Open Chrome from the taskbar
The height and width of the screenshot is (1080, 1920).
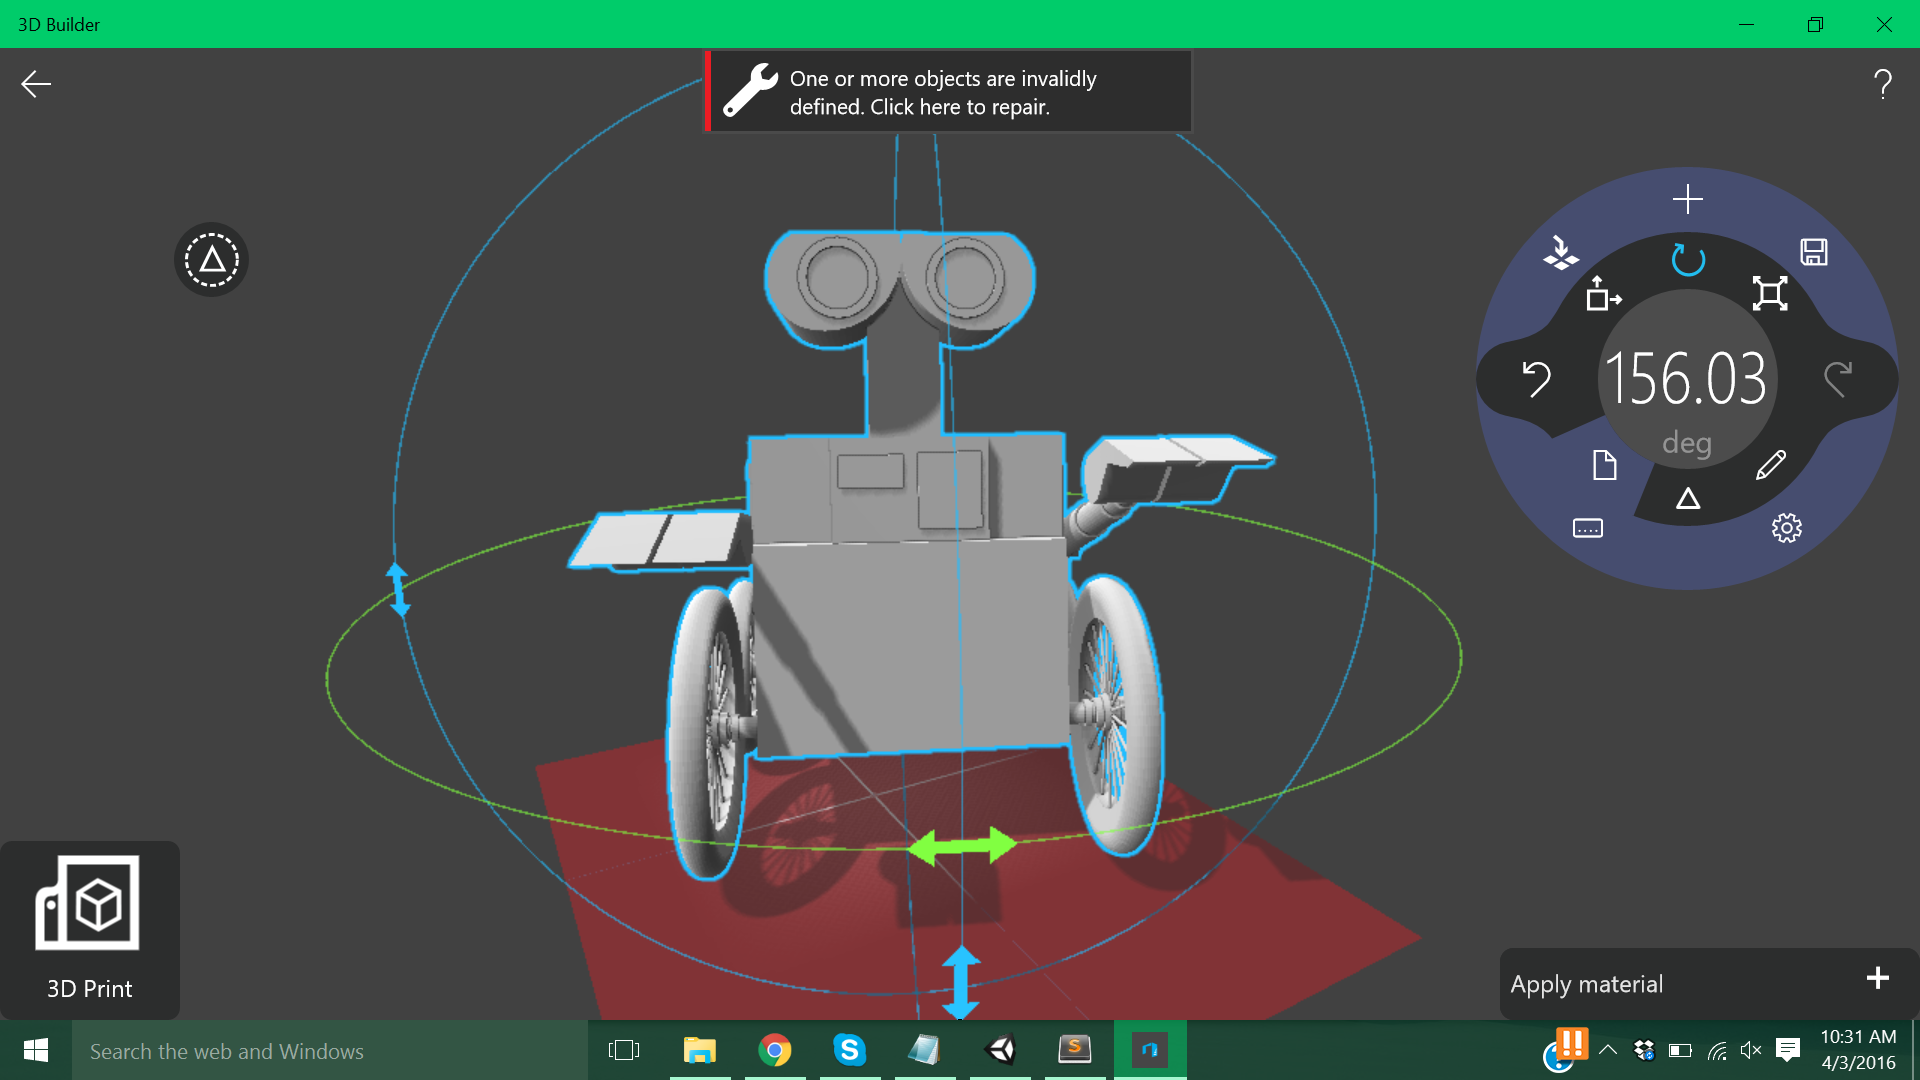pos(774,1050)
